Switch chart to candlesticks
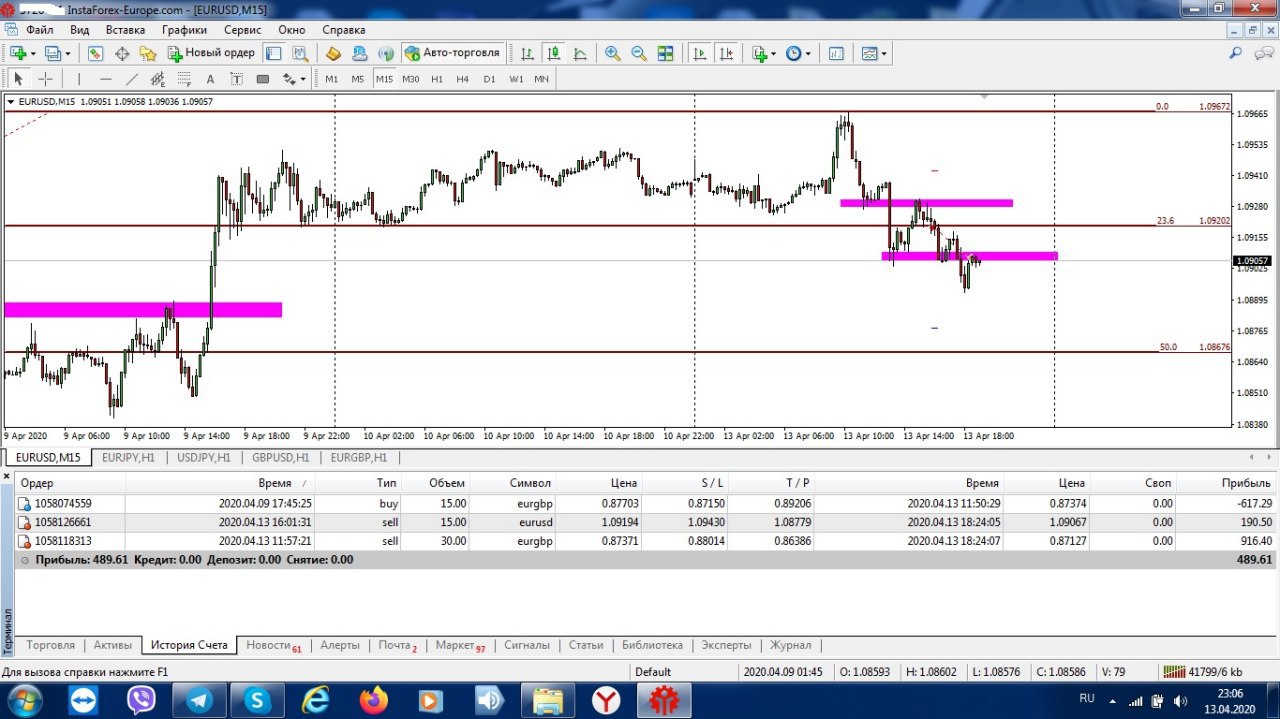Screen dimensions: 1280x719 click(553, 53)
